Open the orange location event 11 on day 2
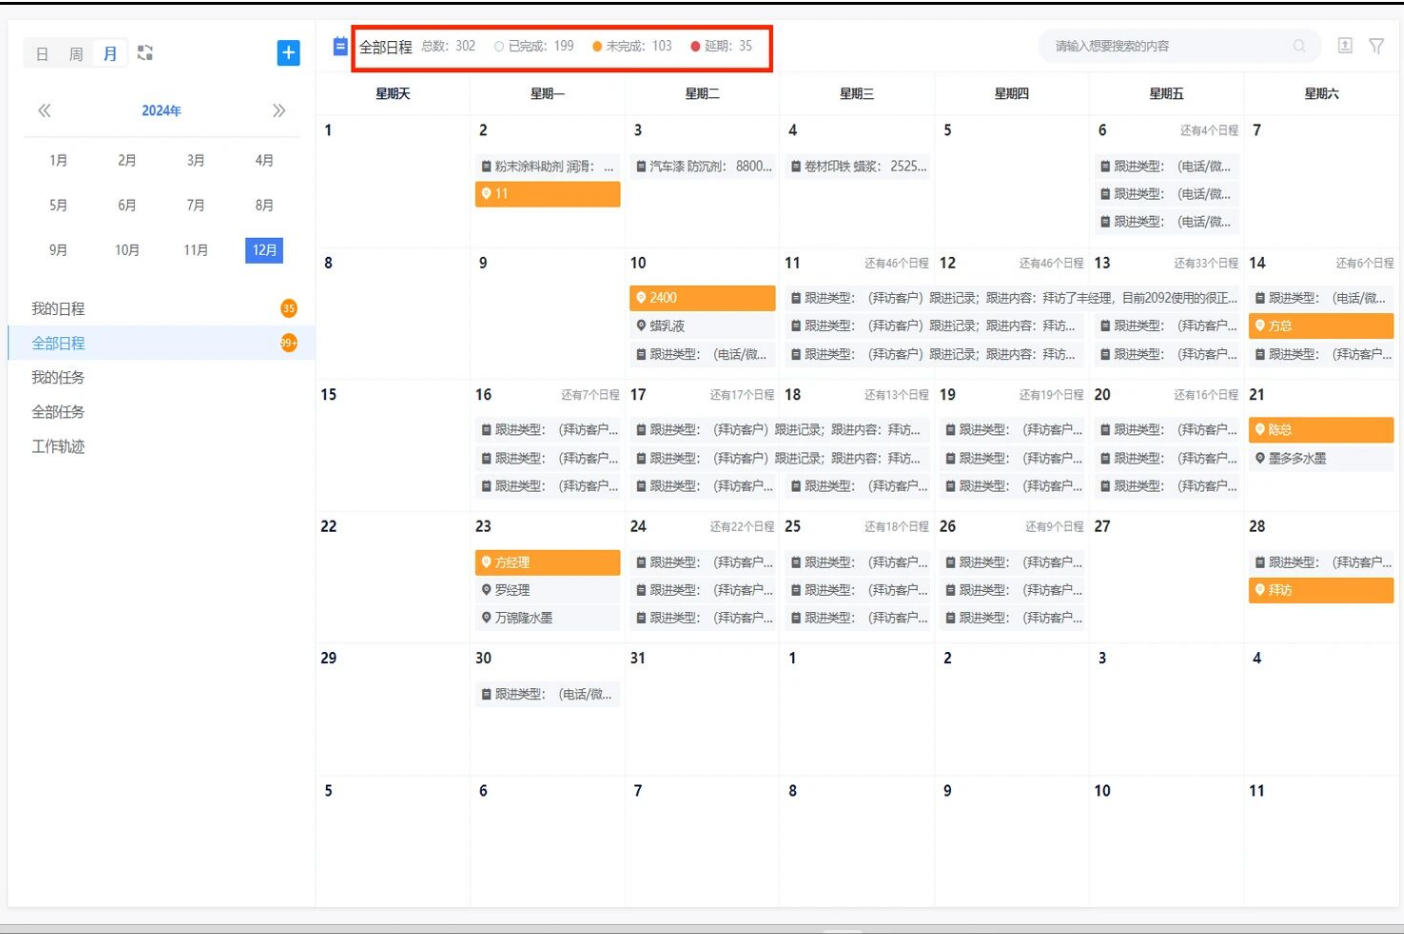The width and height of the screenshot is (1404, 934). (548, 194)
